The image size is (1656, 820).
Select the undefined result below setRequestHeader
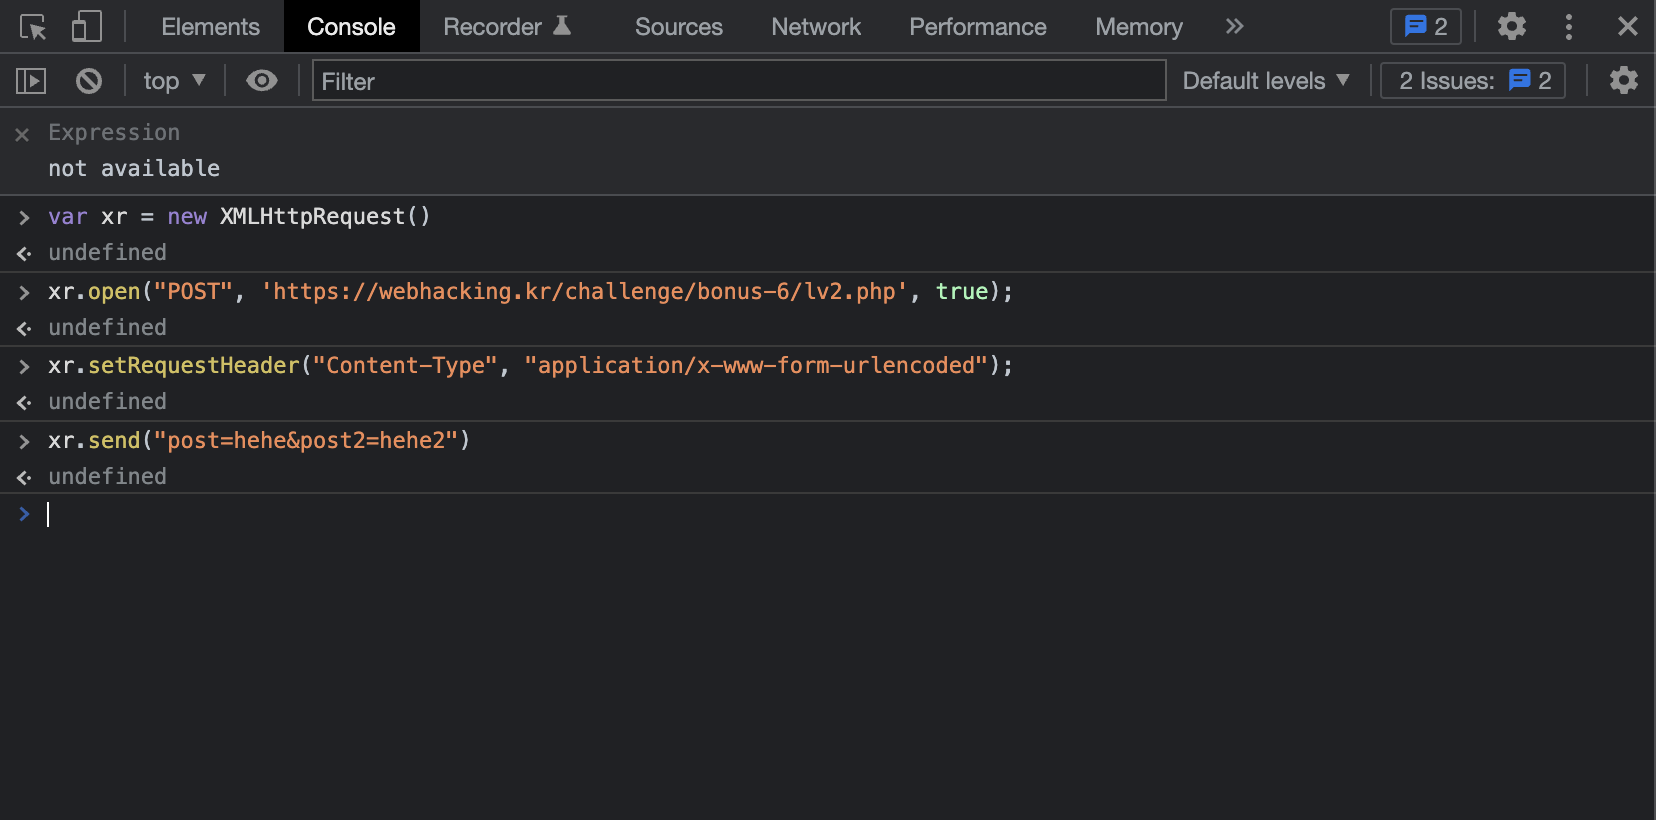108,401
